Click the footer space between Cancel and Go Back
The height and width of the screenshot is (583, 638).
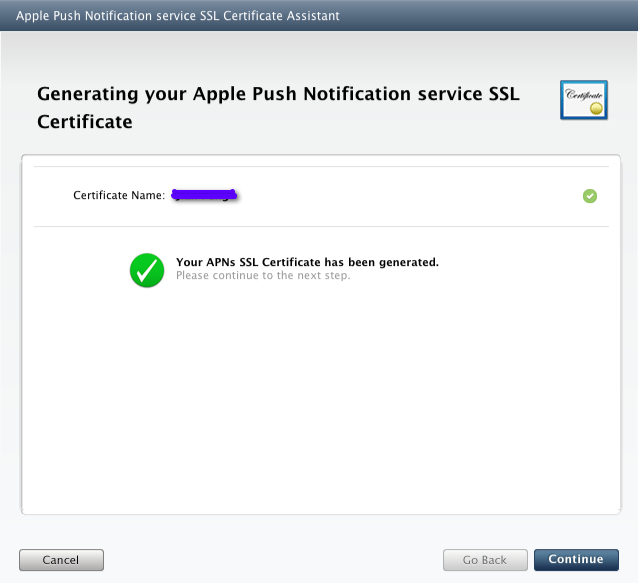[270, 560]
